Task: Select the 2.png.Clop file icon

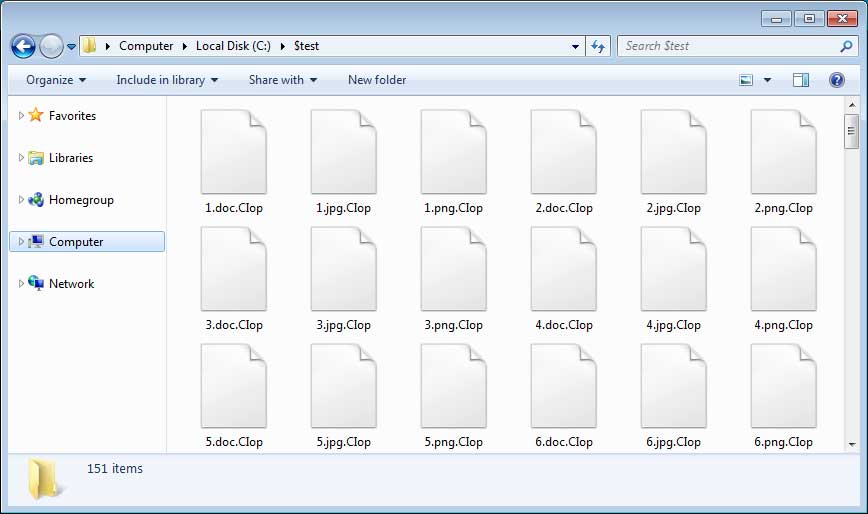Action: point(783,152)
